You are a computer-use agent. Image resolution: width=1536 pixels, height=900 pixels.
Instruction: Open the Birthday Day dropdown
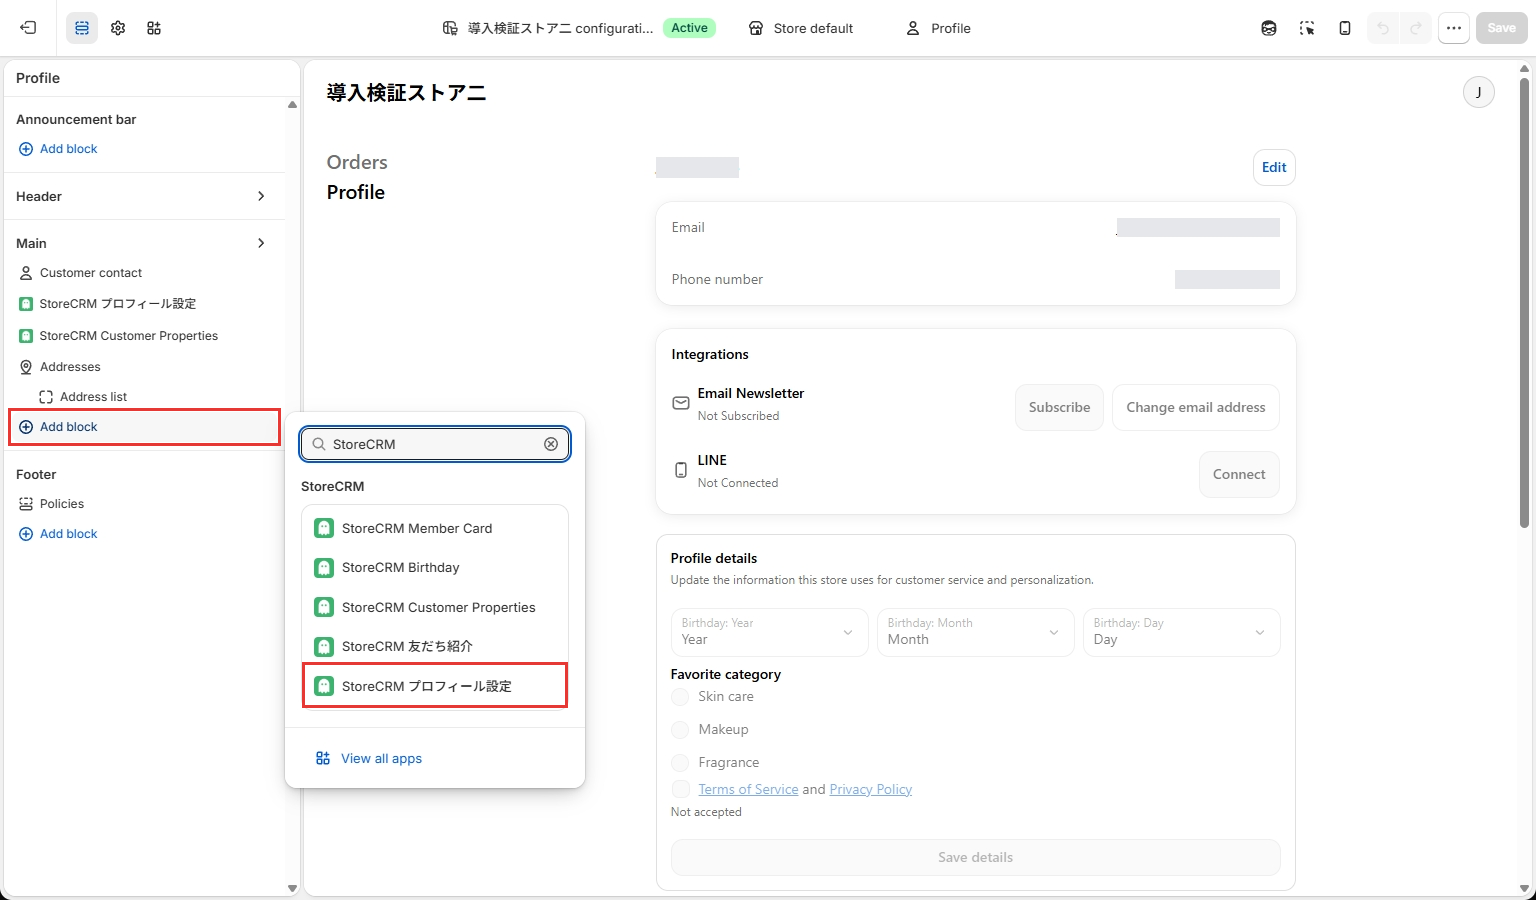point(1181,632)
